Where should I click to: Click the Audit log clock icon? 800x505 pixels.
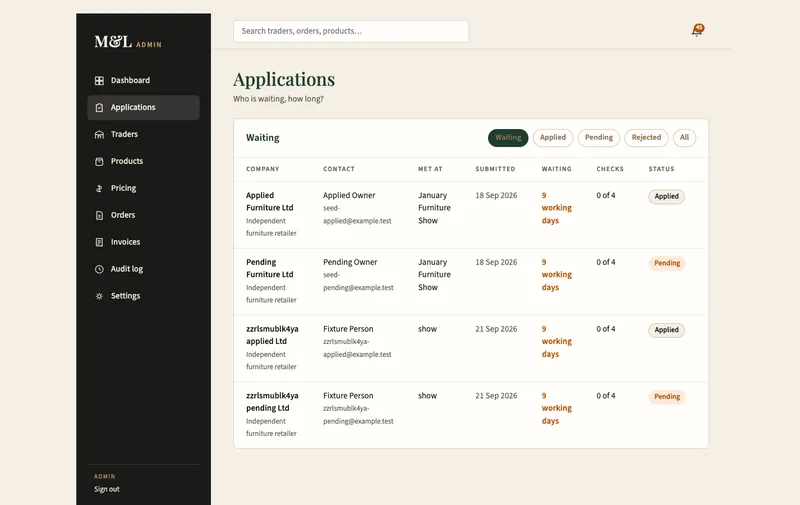pyautogui.click(x=99, y=269)
